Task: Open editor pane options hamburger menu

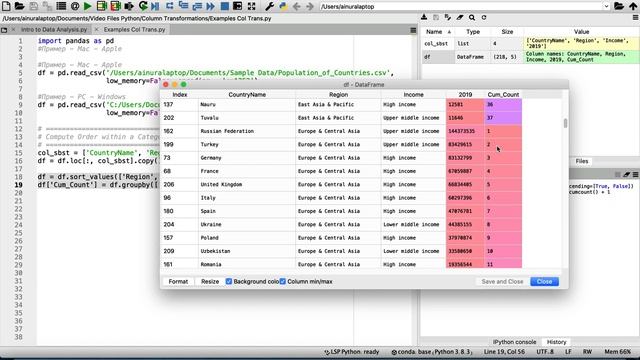Action: (413, 30)
